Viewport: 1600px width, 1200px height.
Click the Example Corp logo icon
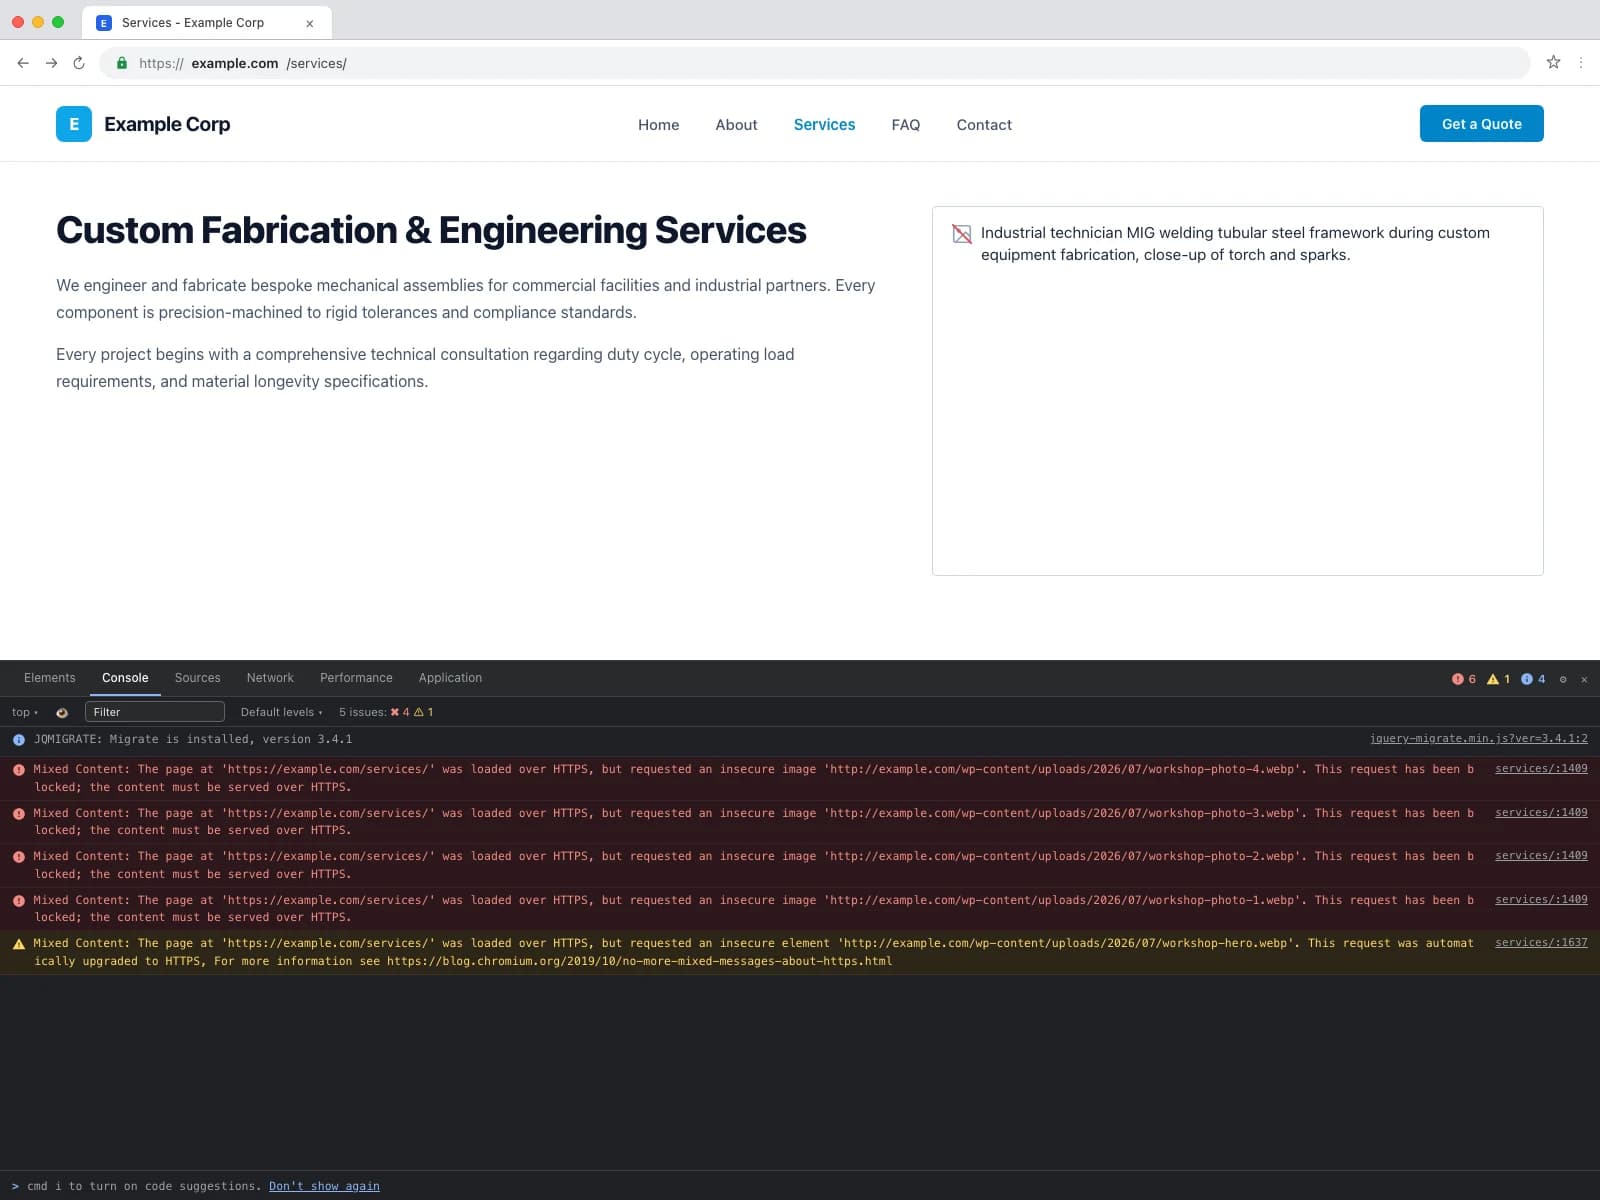click(74, 124)
